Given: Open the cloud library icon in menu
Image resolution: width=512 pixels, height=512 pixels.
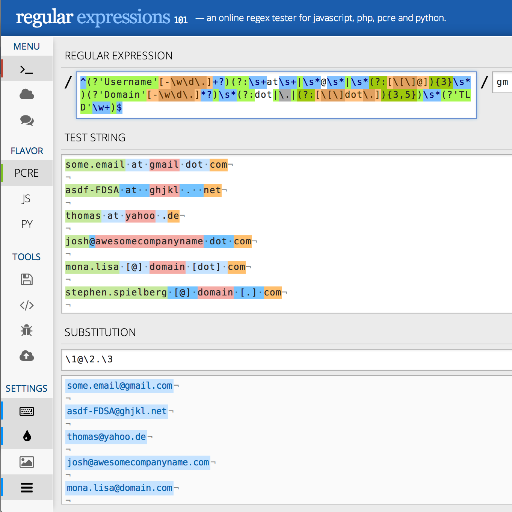Looking at the screenshot, I should tap(27, 95).
